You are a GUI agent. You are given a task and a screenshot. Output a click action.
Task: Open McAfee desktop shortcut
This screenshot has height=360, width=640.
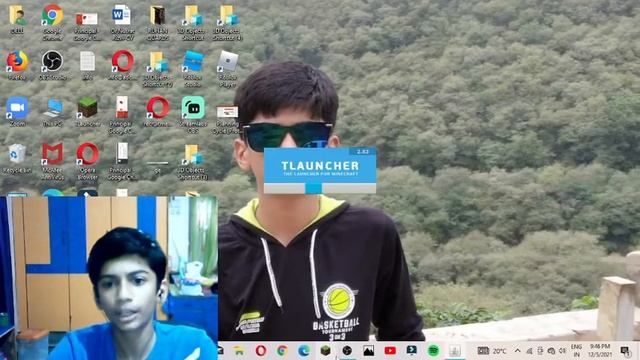[x=52, y=161]
